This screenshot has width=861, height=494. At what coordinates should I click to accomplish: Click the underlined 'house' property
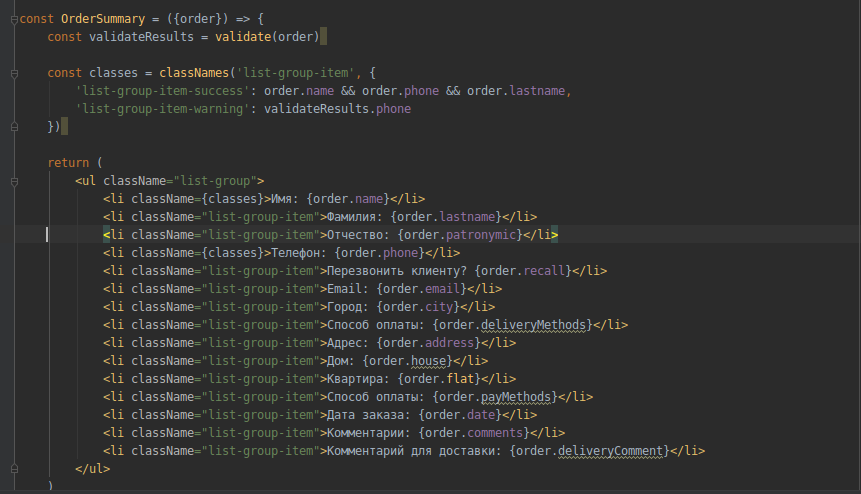428,361
